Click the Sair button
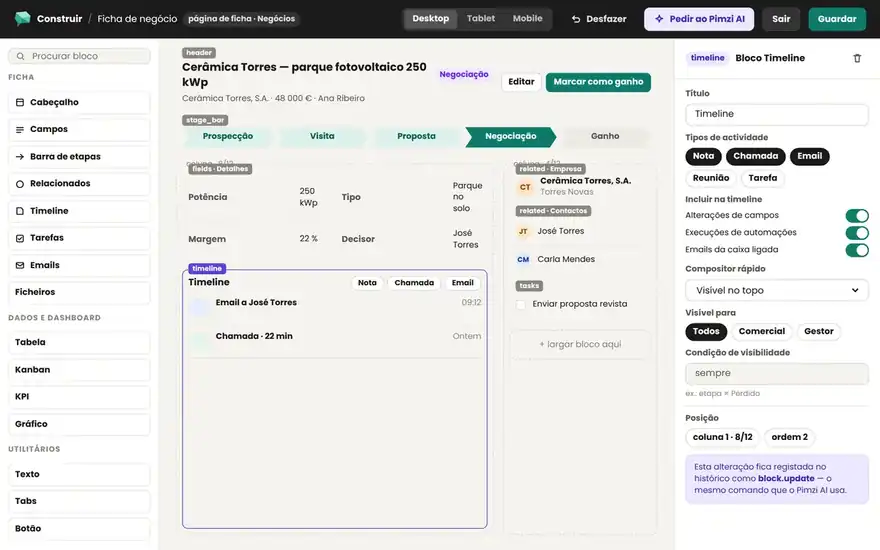Viewport: 880px width, 550px height. (x=781, y=19)
